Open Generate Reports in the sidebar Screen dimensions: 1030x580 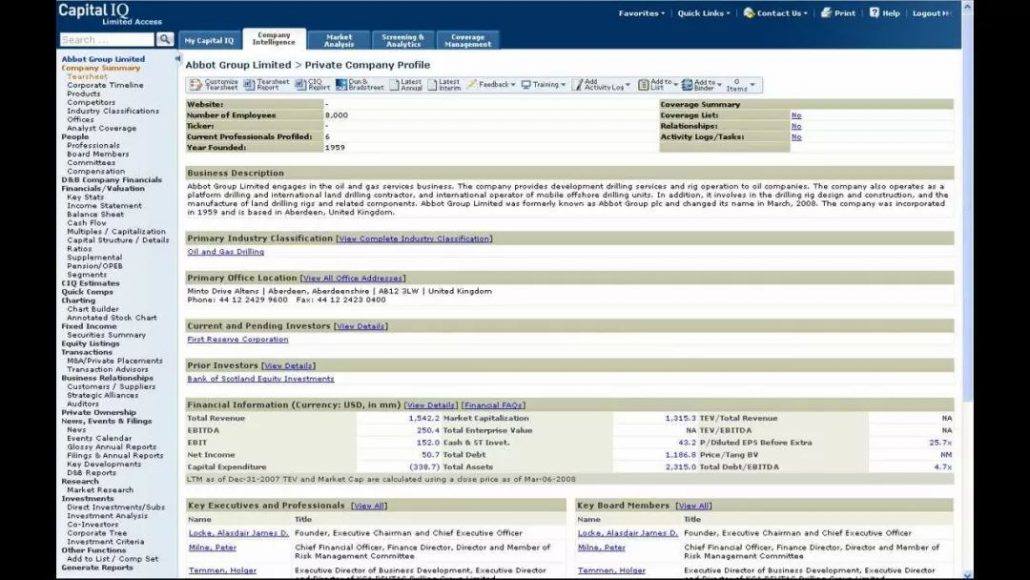[x=97, y=567]
